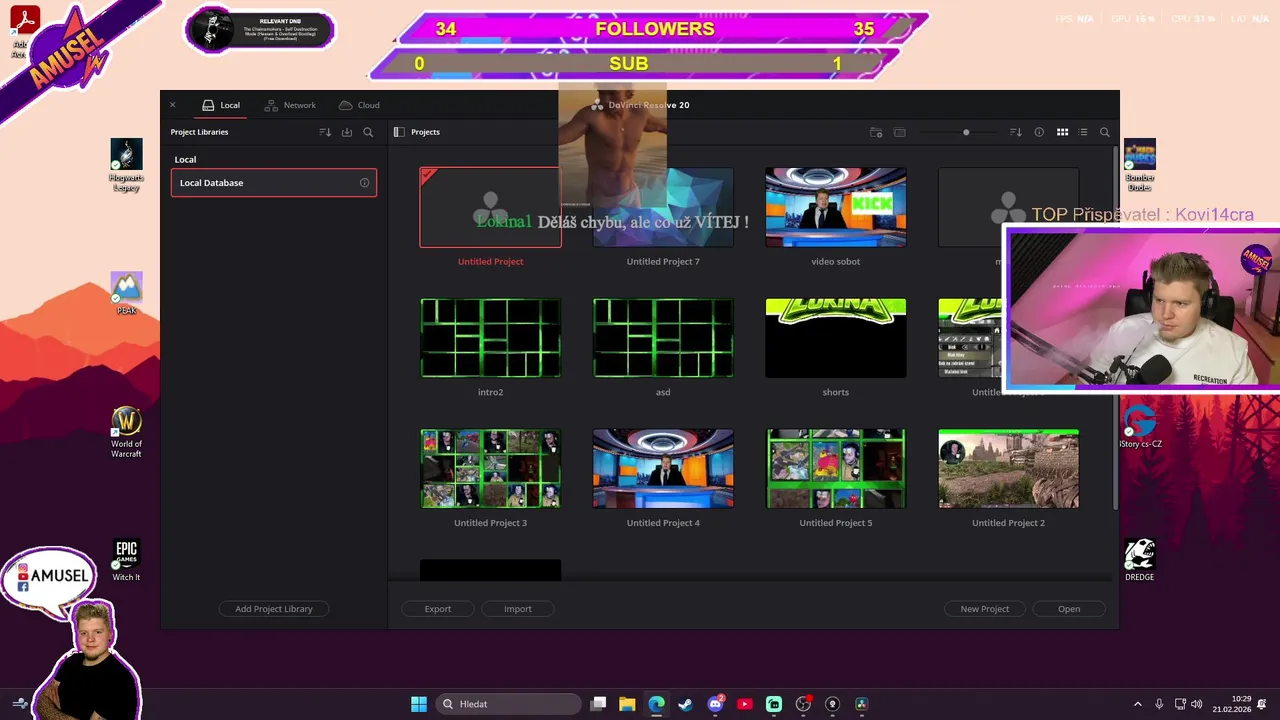This screenshot has height=720, width=1280.
Task: Select Untitled Project 3 thumbnail
Action: pos(490,469)
